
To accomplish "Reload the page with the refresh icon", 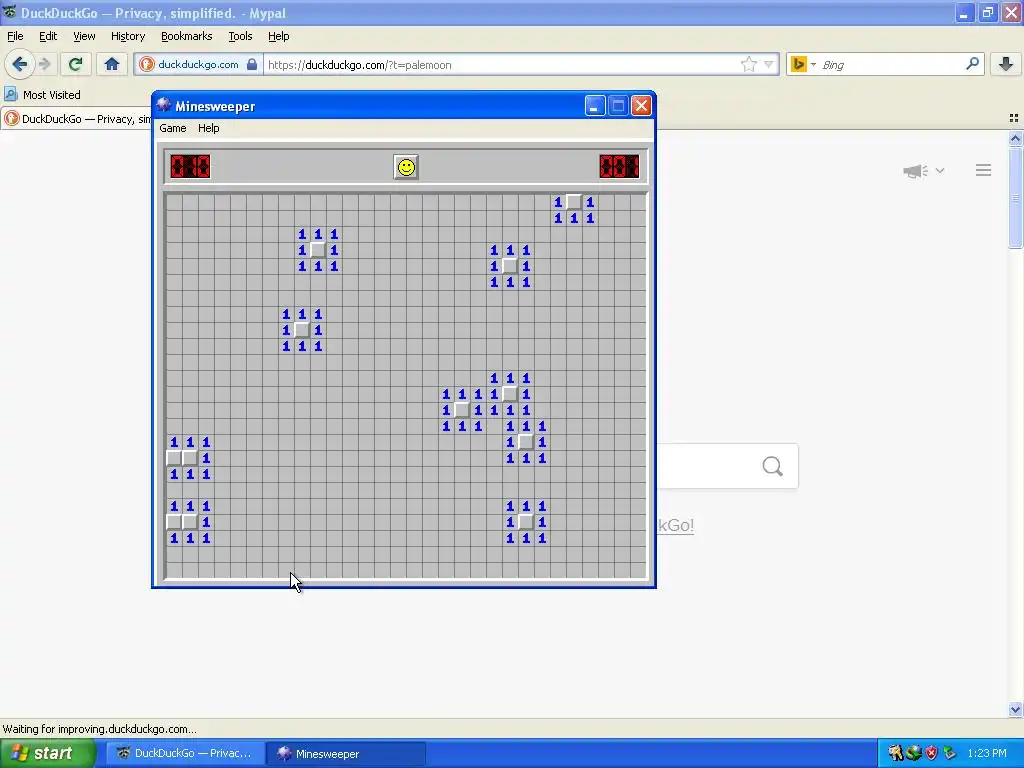I will pyautogui.click(x=76, y=64).
